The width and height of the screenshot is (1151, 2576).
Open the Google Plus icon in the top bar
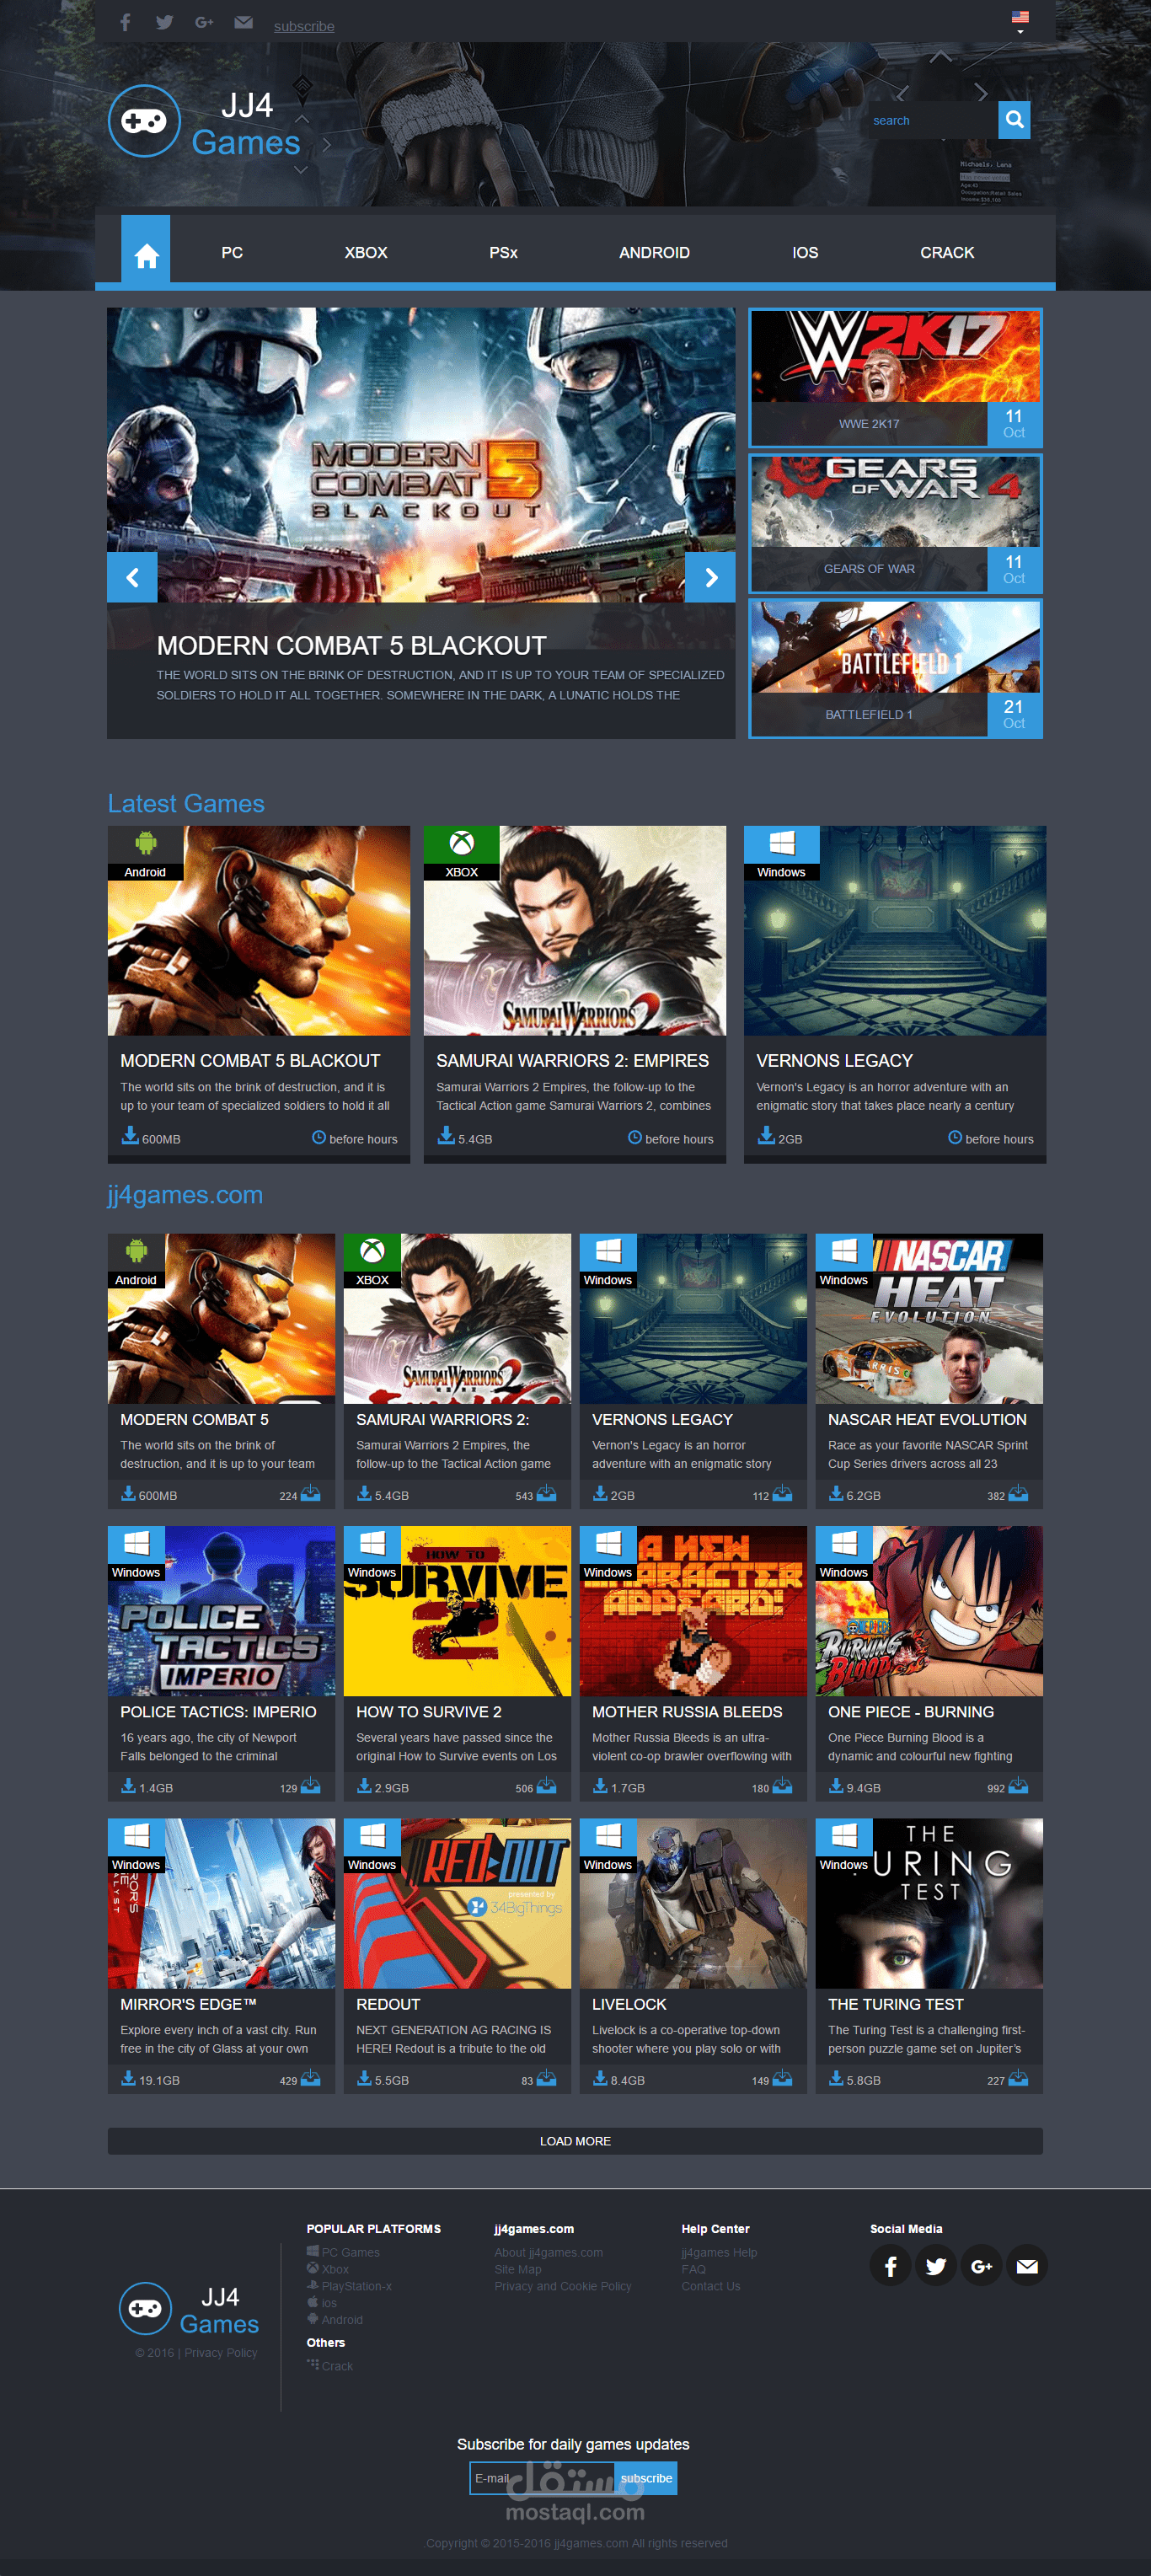pos(204,22)
